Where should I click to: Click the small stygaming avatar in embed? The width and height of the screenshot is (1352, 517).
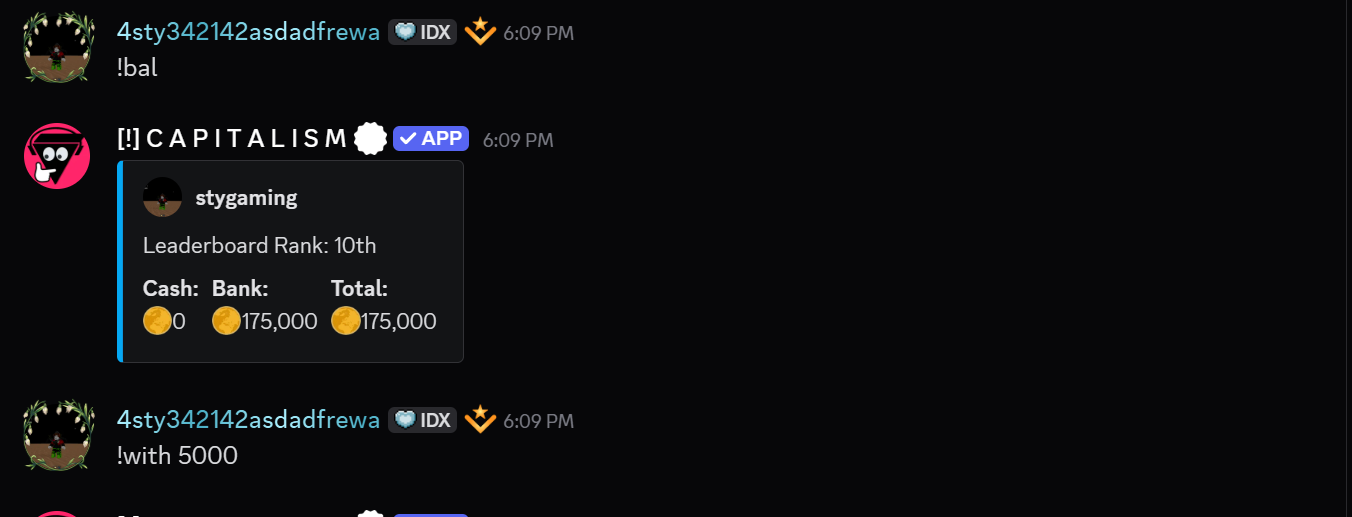click(162, 197)
